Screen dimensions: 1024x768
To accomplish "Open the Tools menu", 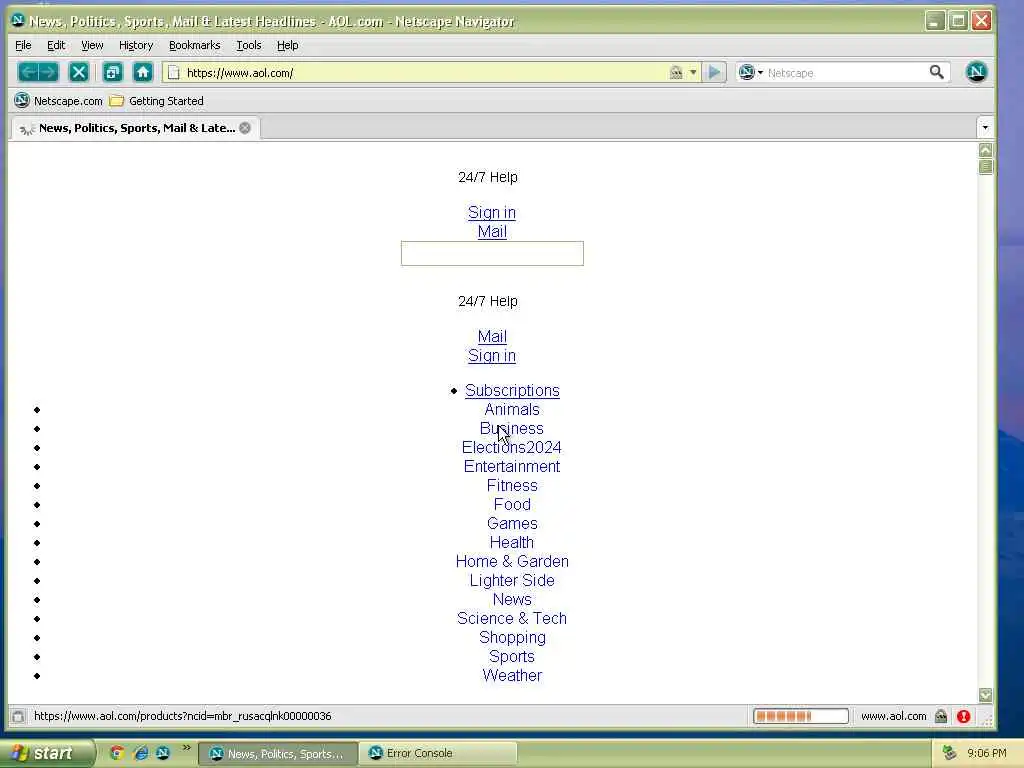I will tap(249, 45).
